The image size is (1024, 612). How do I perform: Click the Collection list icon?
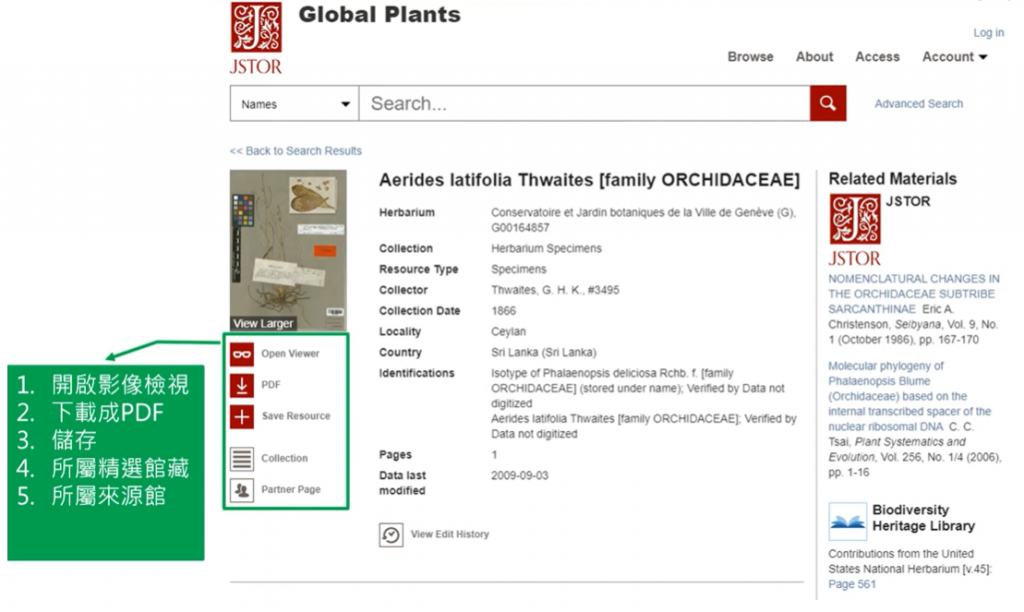pyautogui.click(x=242, y=459)
